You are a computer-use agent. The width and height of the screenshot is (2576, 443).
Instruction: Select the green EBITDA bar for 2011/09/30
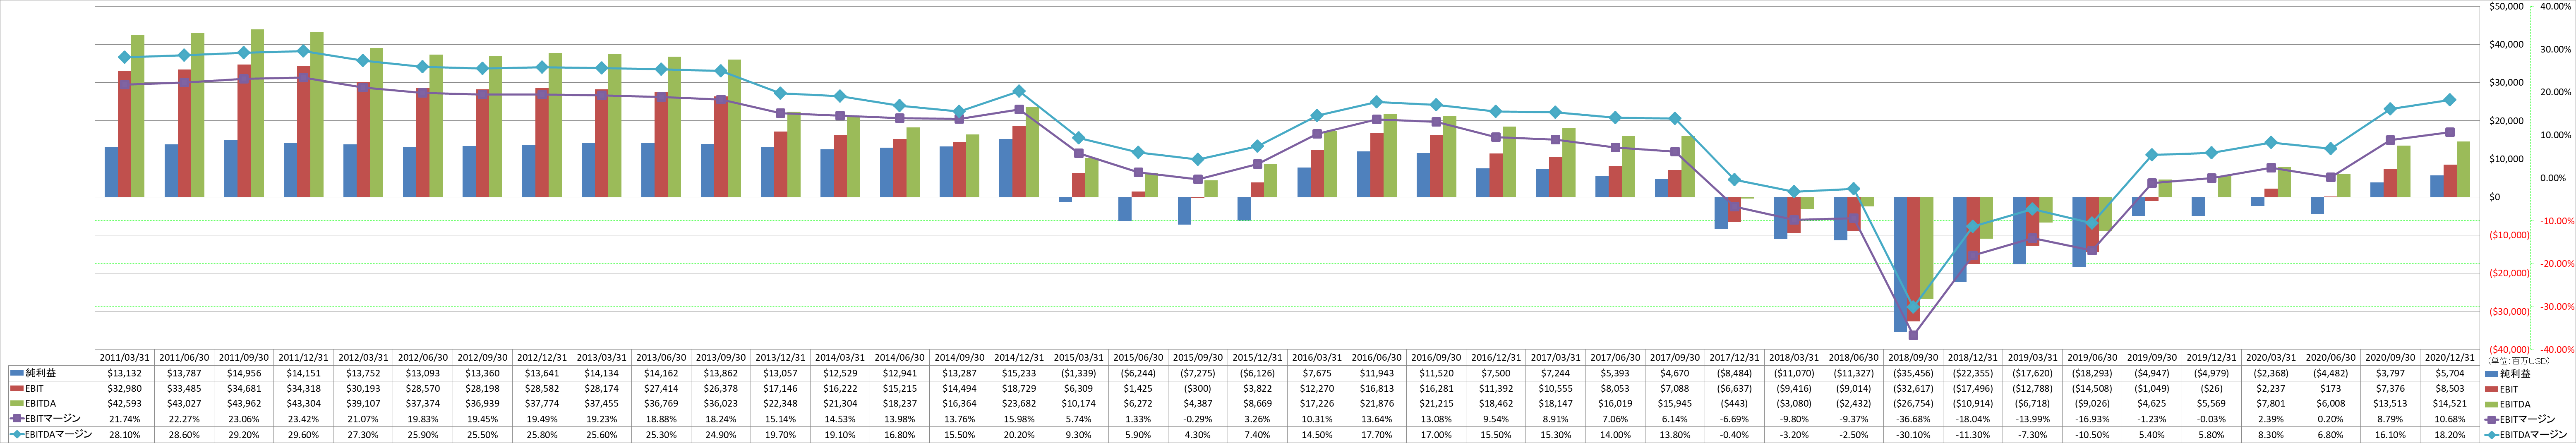(257, 113)
